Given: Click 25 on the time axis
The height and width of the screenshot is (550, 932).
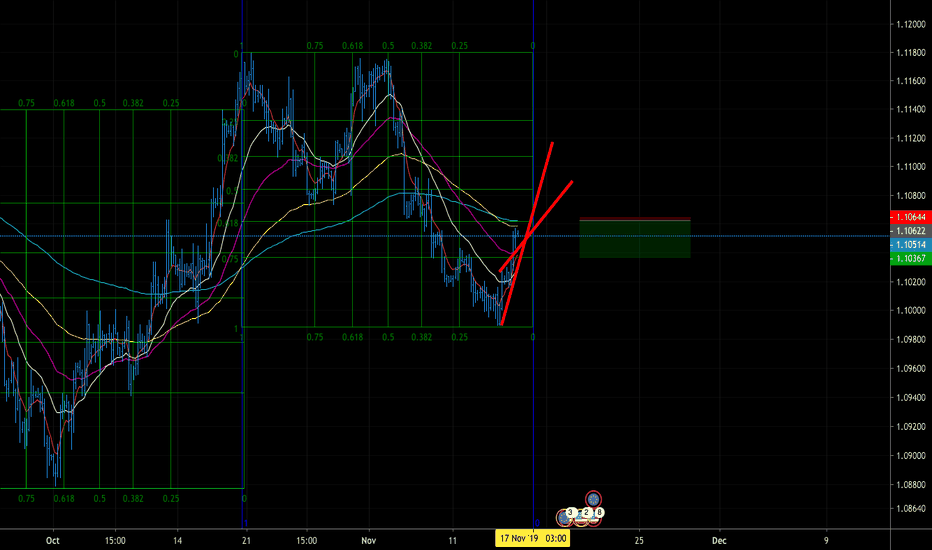Looking at the screenshot, I should click(638, 539).
